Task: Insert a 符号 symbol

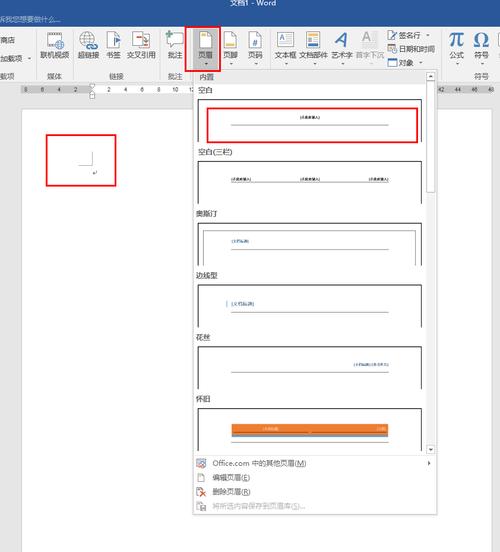Action: pyautogui.click(x=481, y=49)
